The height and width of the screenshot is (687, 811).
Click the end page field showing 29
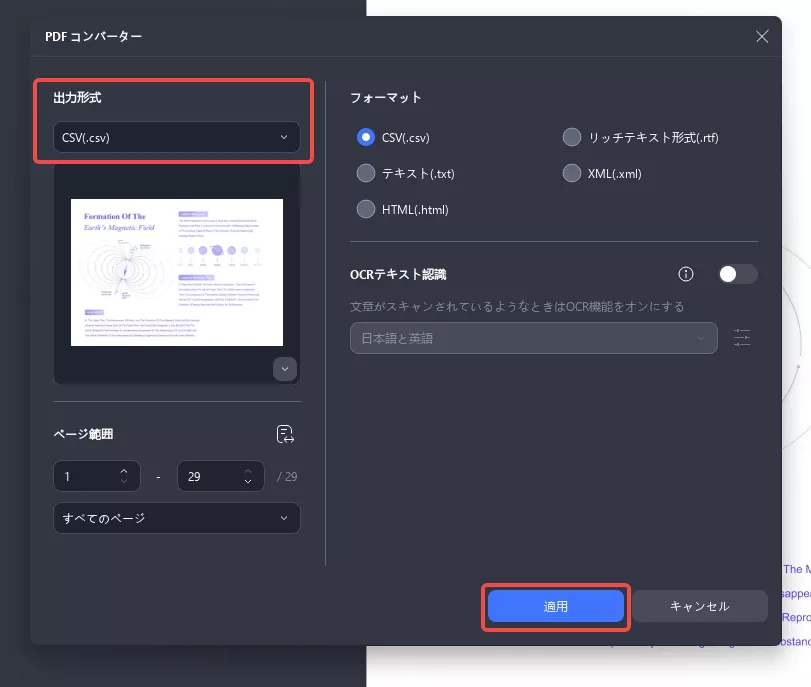tap(205, 477)
